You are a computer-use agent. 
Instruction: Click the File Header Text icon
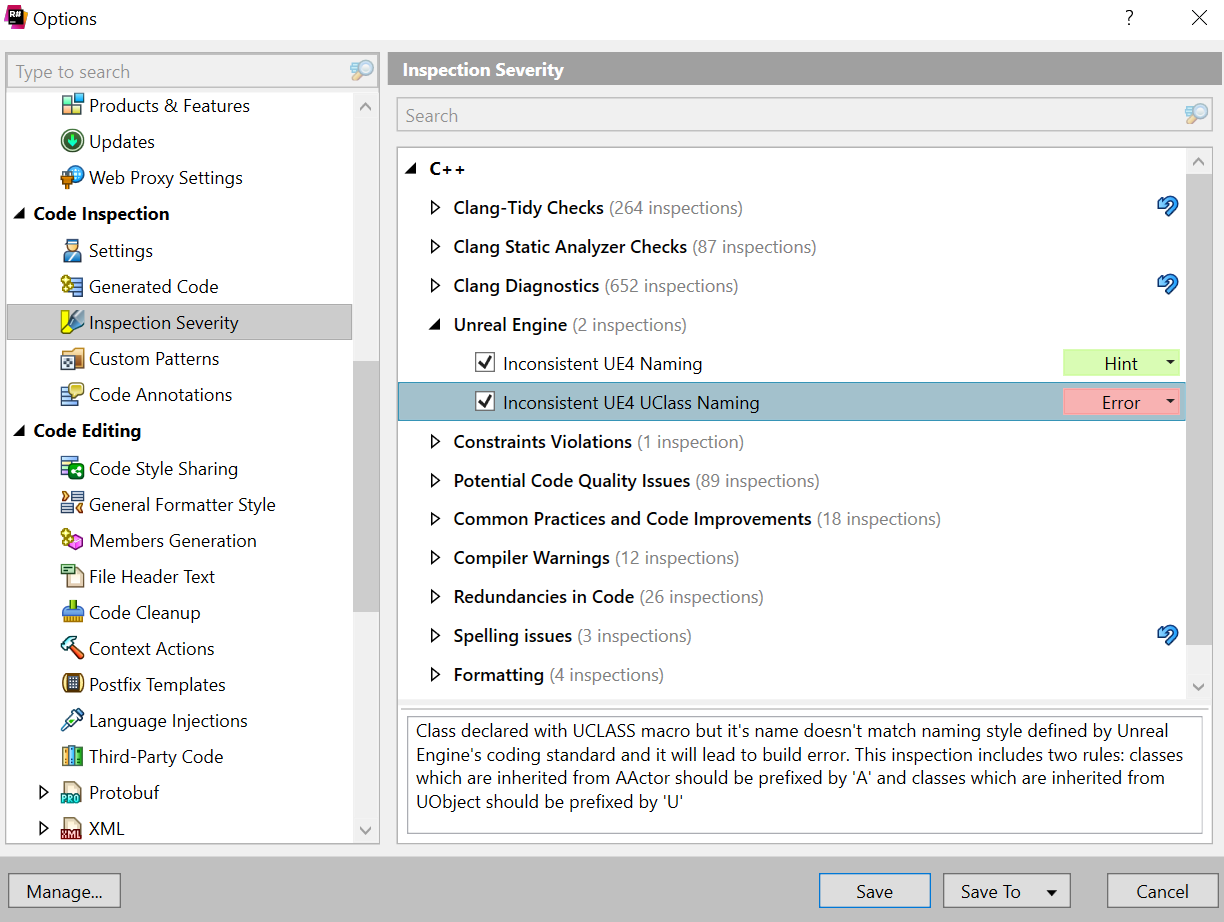click(x=72, y=576)
